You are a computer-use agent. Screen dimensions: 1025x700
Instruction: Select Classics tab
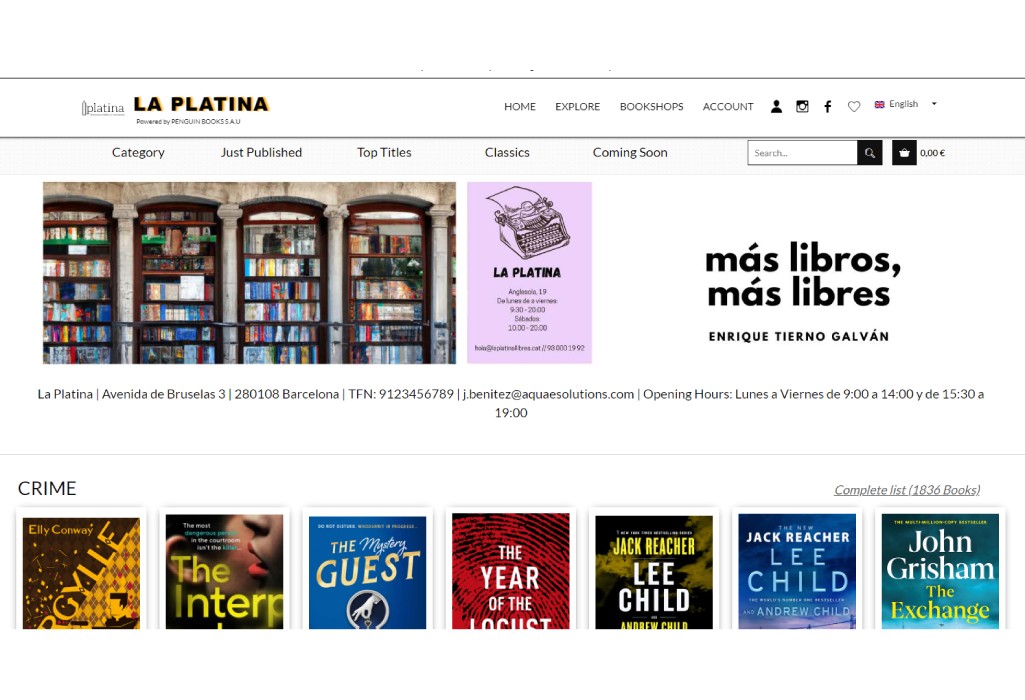(x=507, y=152)
